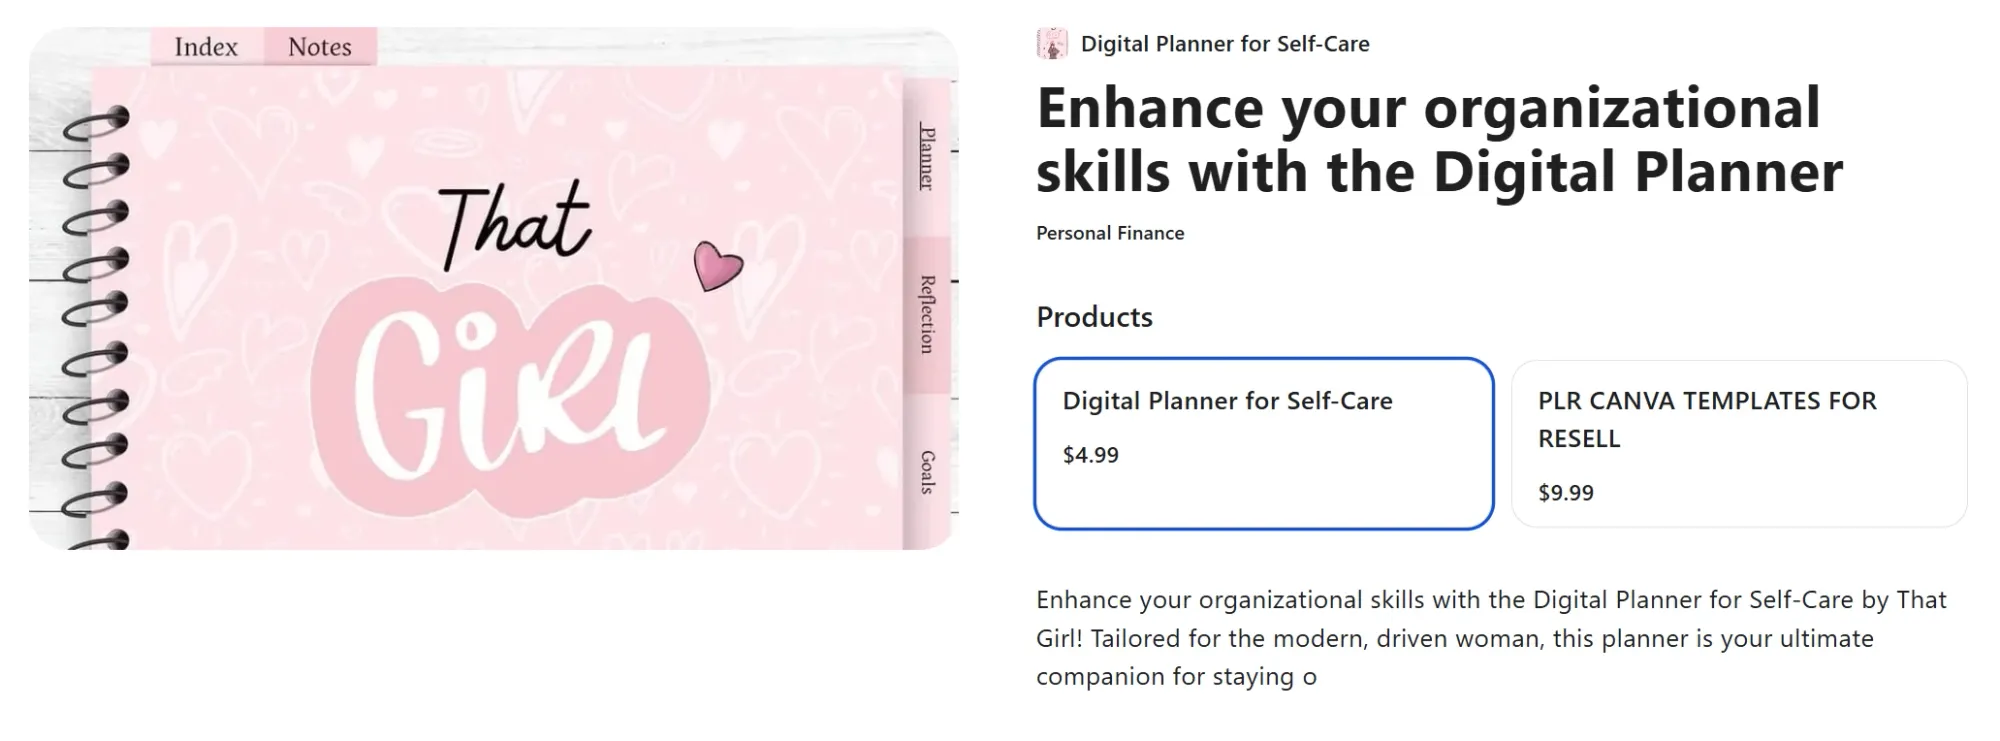Viewport: 2000px width, 741px height.
Task: Open the Digital Planner for Self-Care store name
Action: (x=1225, y=44)
